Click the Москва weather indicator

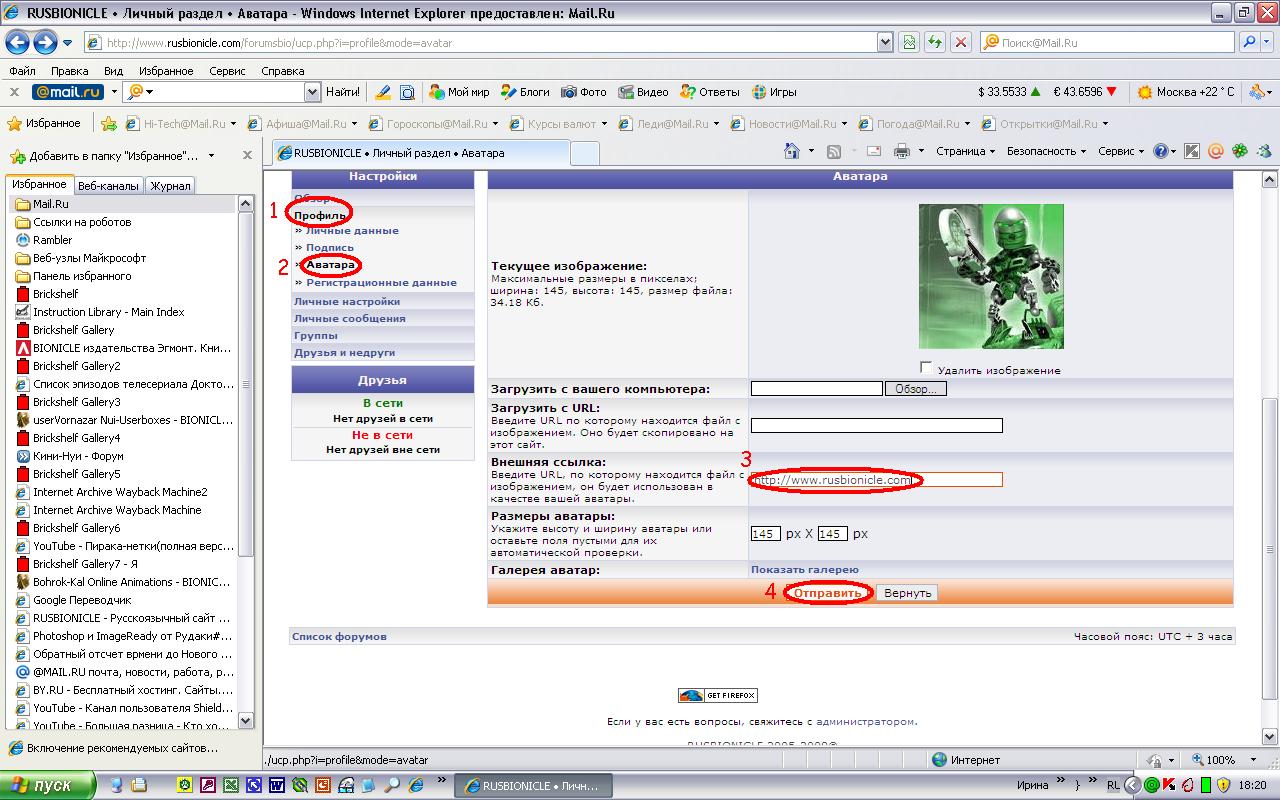(1186, 92)
